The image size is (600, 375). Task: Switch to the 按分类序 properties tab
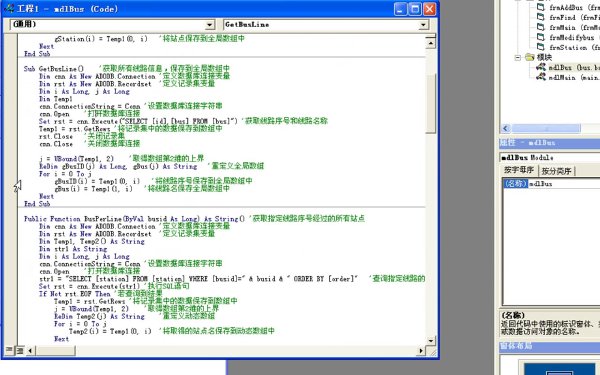click(556, 171)
